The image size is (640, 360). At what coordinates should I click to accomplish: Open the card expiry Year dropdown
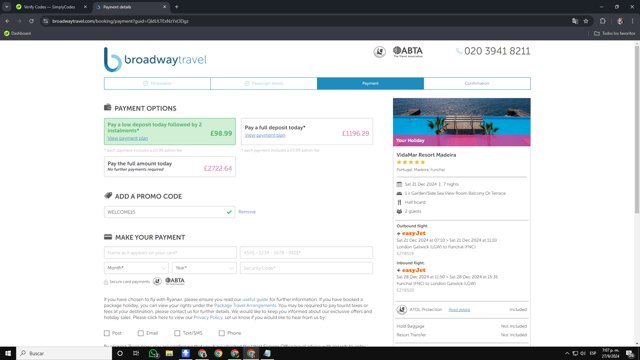coord(204,268)
